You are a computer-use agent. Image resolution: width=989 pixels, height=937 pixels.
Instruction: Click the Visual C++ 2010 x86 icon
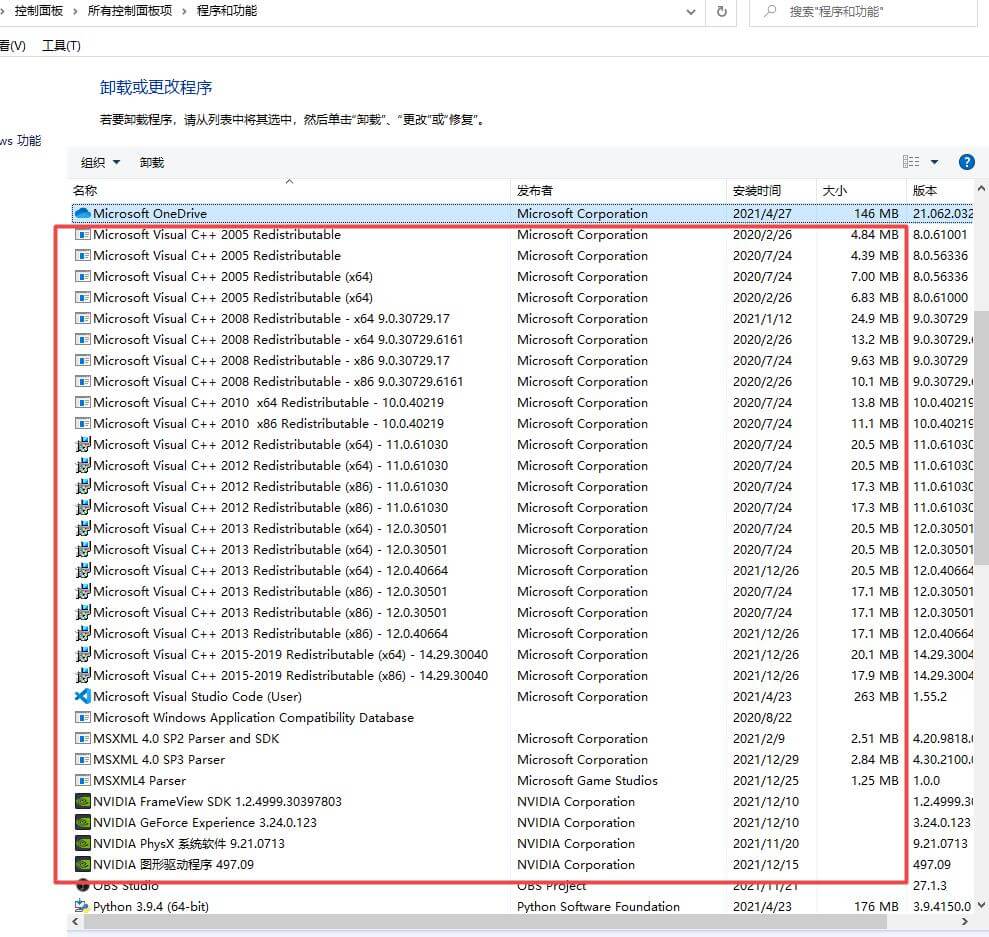tap(83, 423)
